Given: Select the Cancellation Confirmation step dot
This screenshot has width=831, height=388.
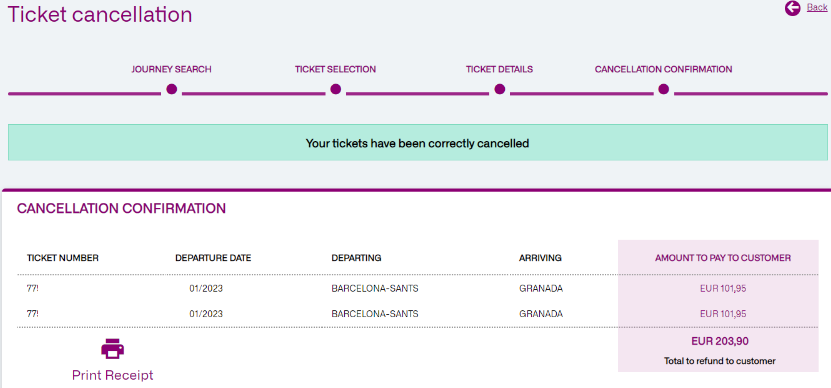Looking at the screenshot, I should pyautogui.click(x=664, y=89).
